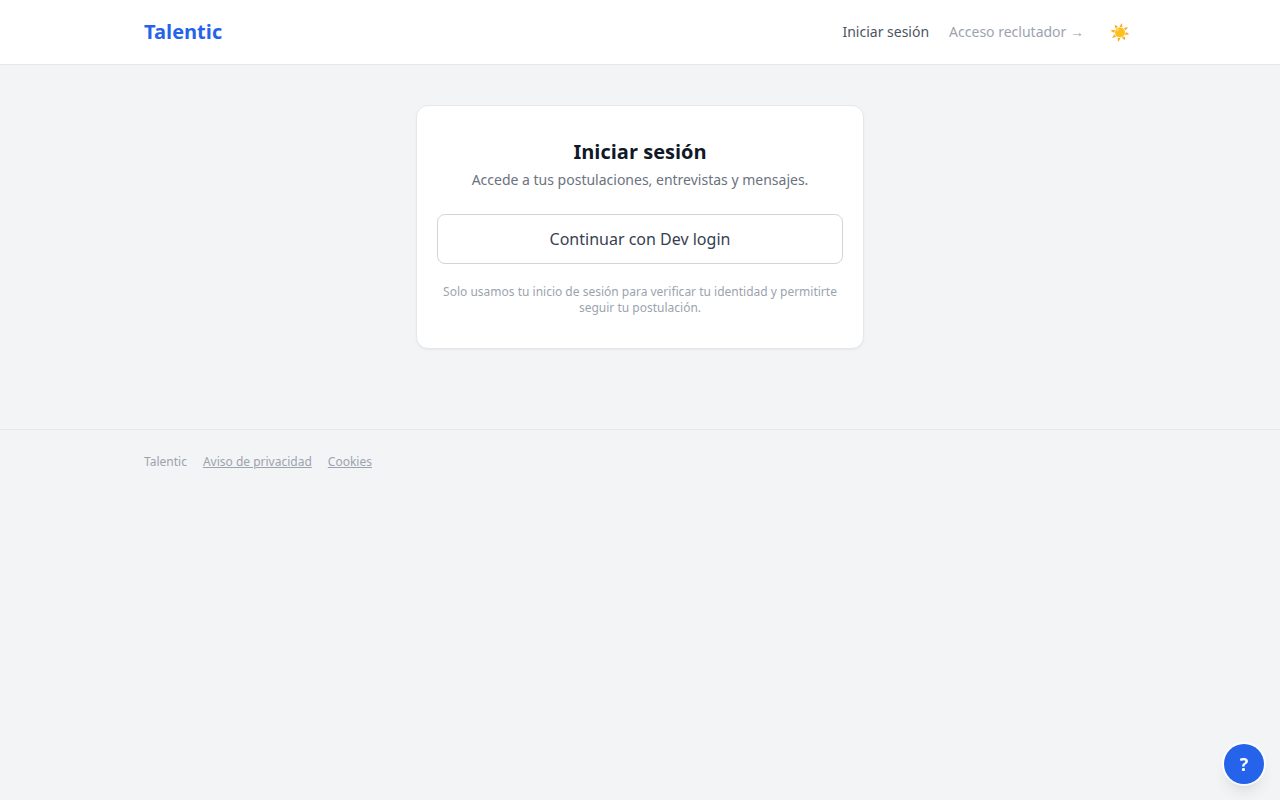Open the help question mark button
The height and width of the screenshot is (800, 1280).
pos(1243,765)
